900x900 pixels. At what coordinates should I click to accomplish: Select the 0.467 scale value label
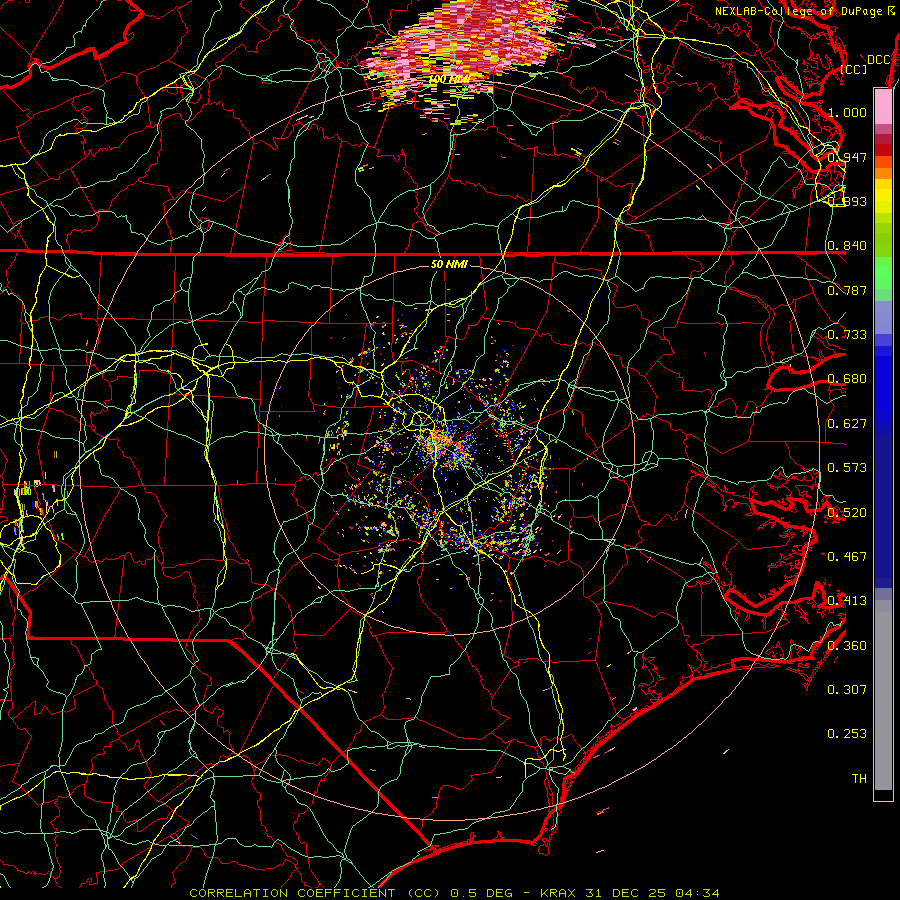click(x=847, y=556)
